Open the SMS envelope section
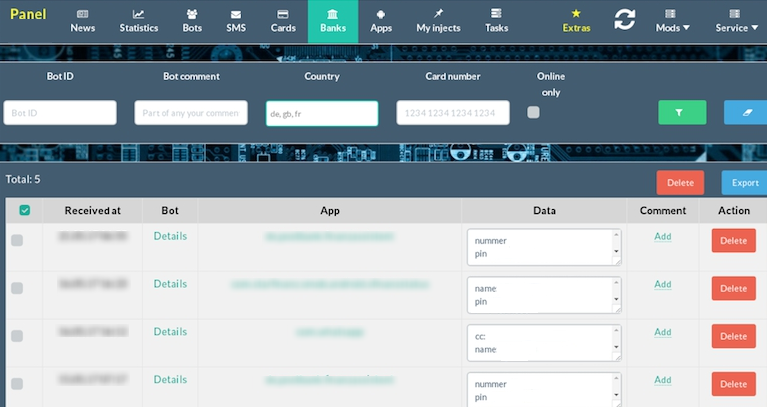Screen dimensions: 767x407 [x=236, y=22]
